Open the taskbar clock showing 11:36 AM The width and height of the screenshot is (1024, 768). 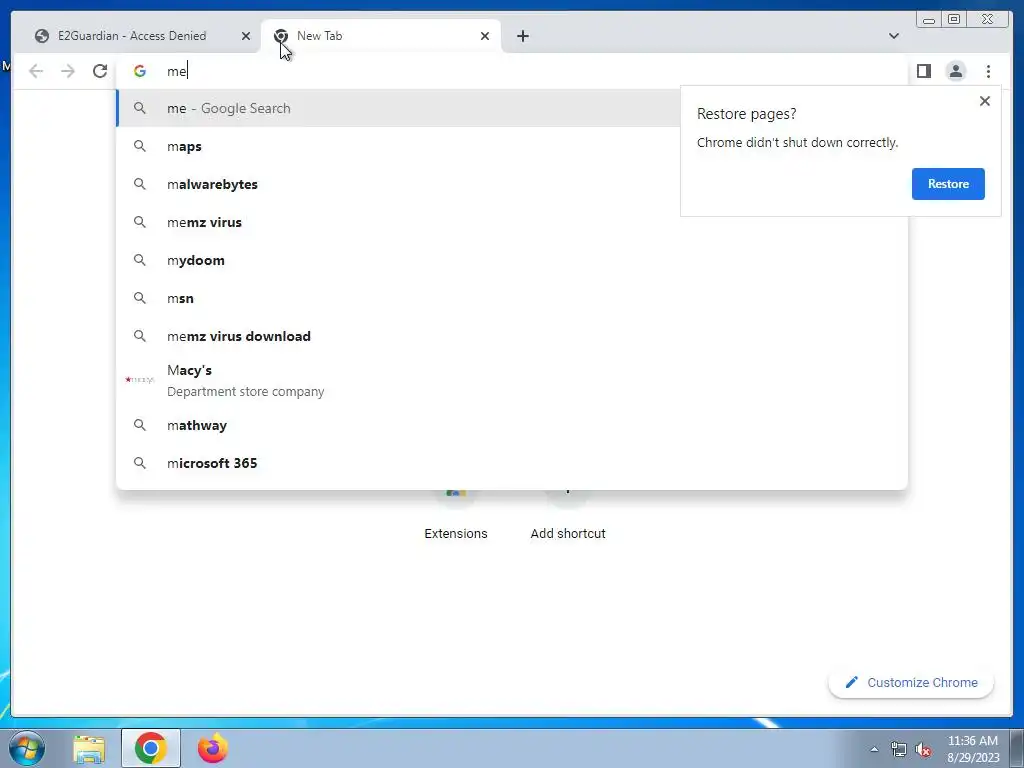(973, 749)
